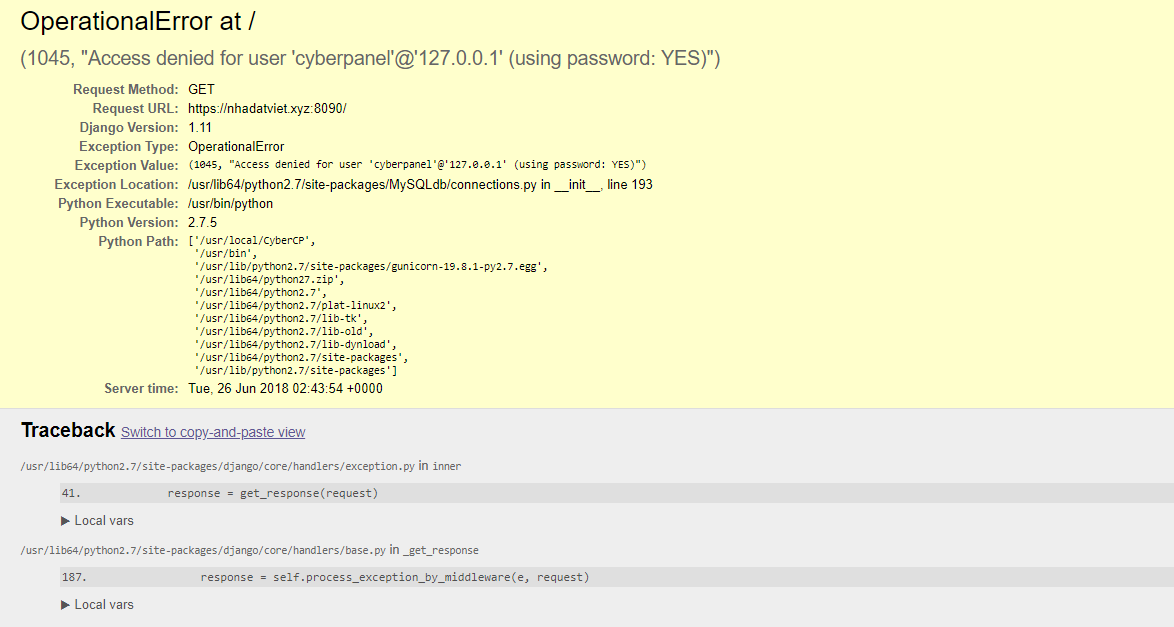
Task: Click the Python Version value 2.7.5
Action: (x=202, y=222)
